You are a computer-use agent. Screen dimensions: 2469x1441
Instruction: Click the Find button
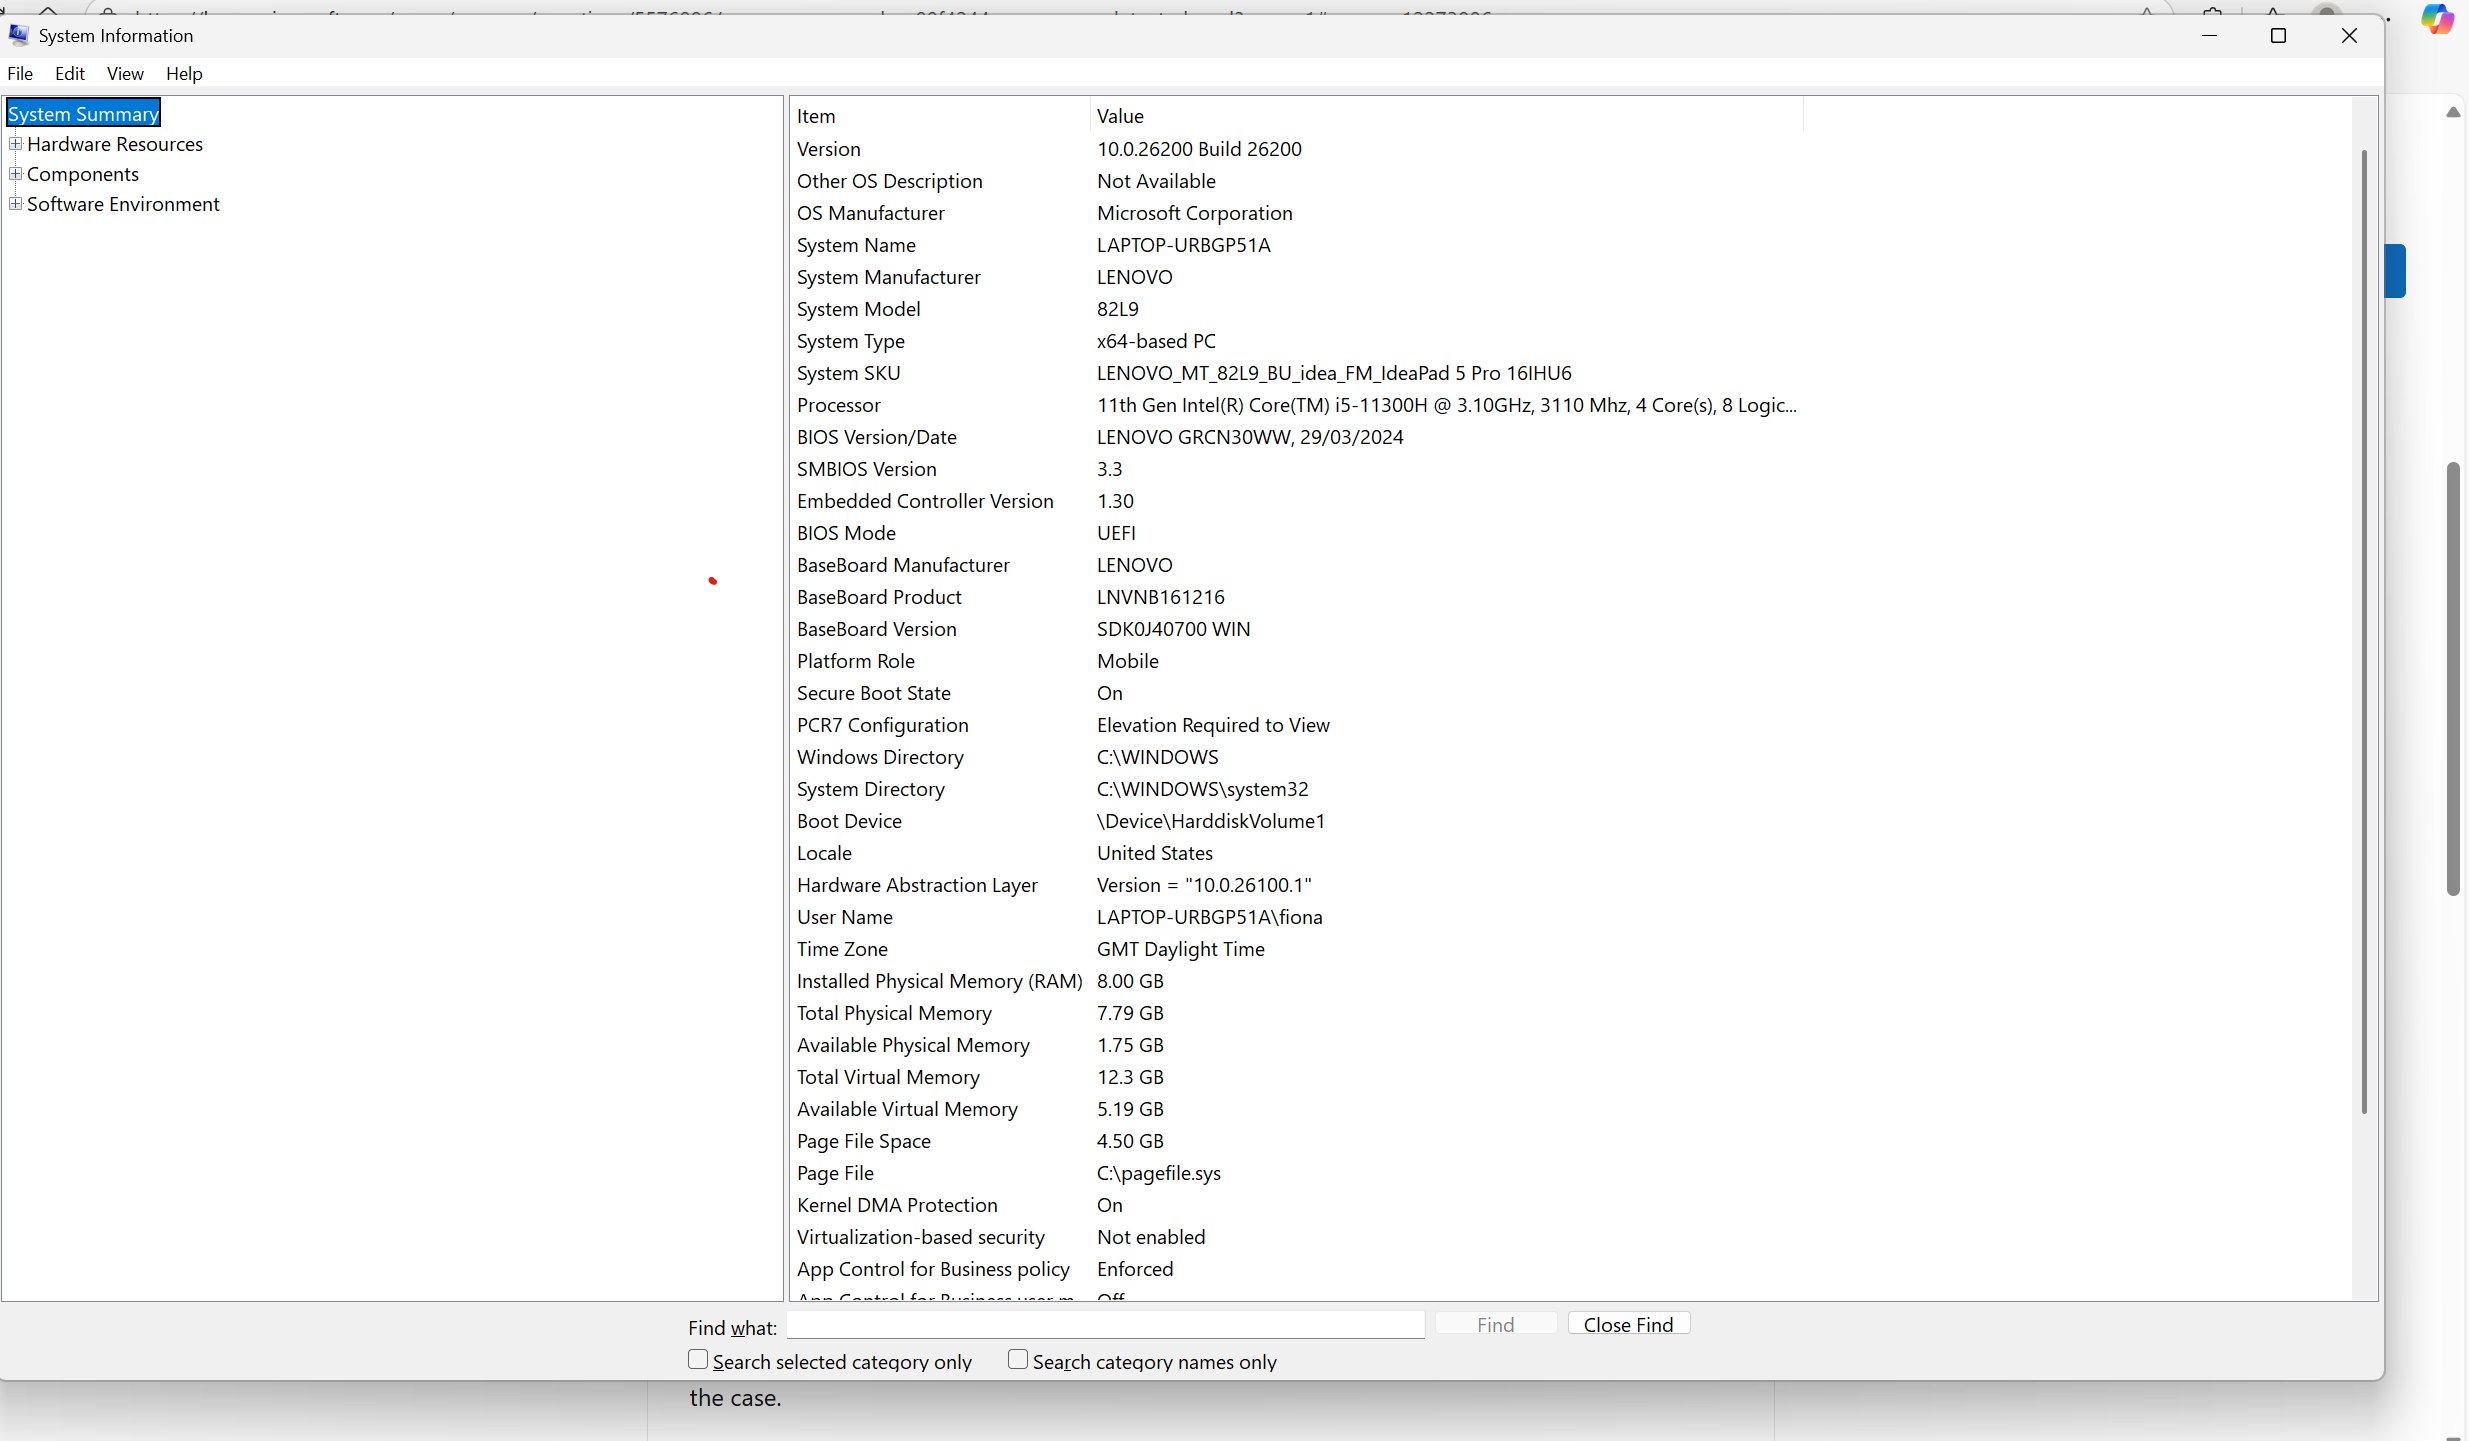(1496, 1324)
